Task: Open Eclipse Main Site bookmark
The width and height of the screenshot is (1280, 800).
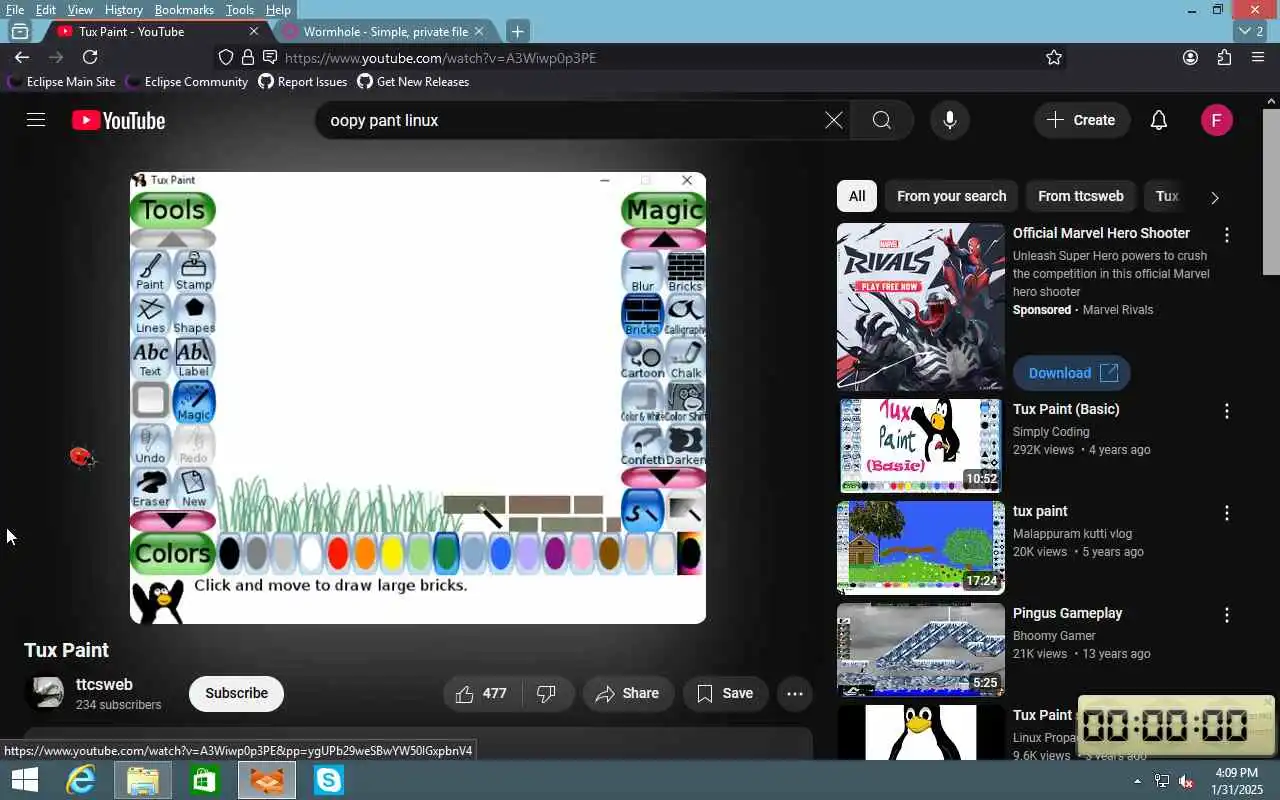Action: point(62,82)
